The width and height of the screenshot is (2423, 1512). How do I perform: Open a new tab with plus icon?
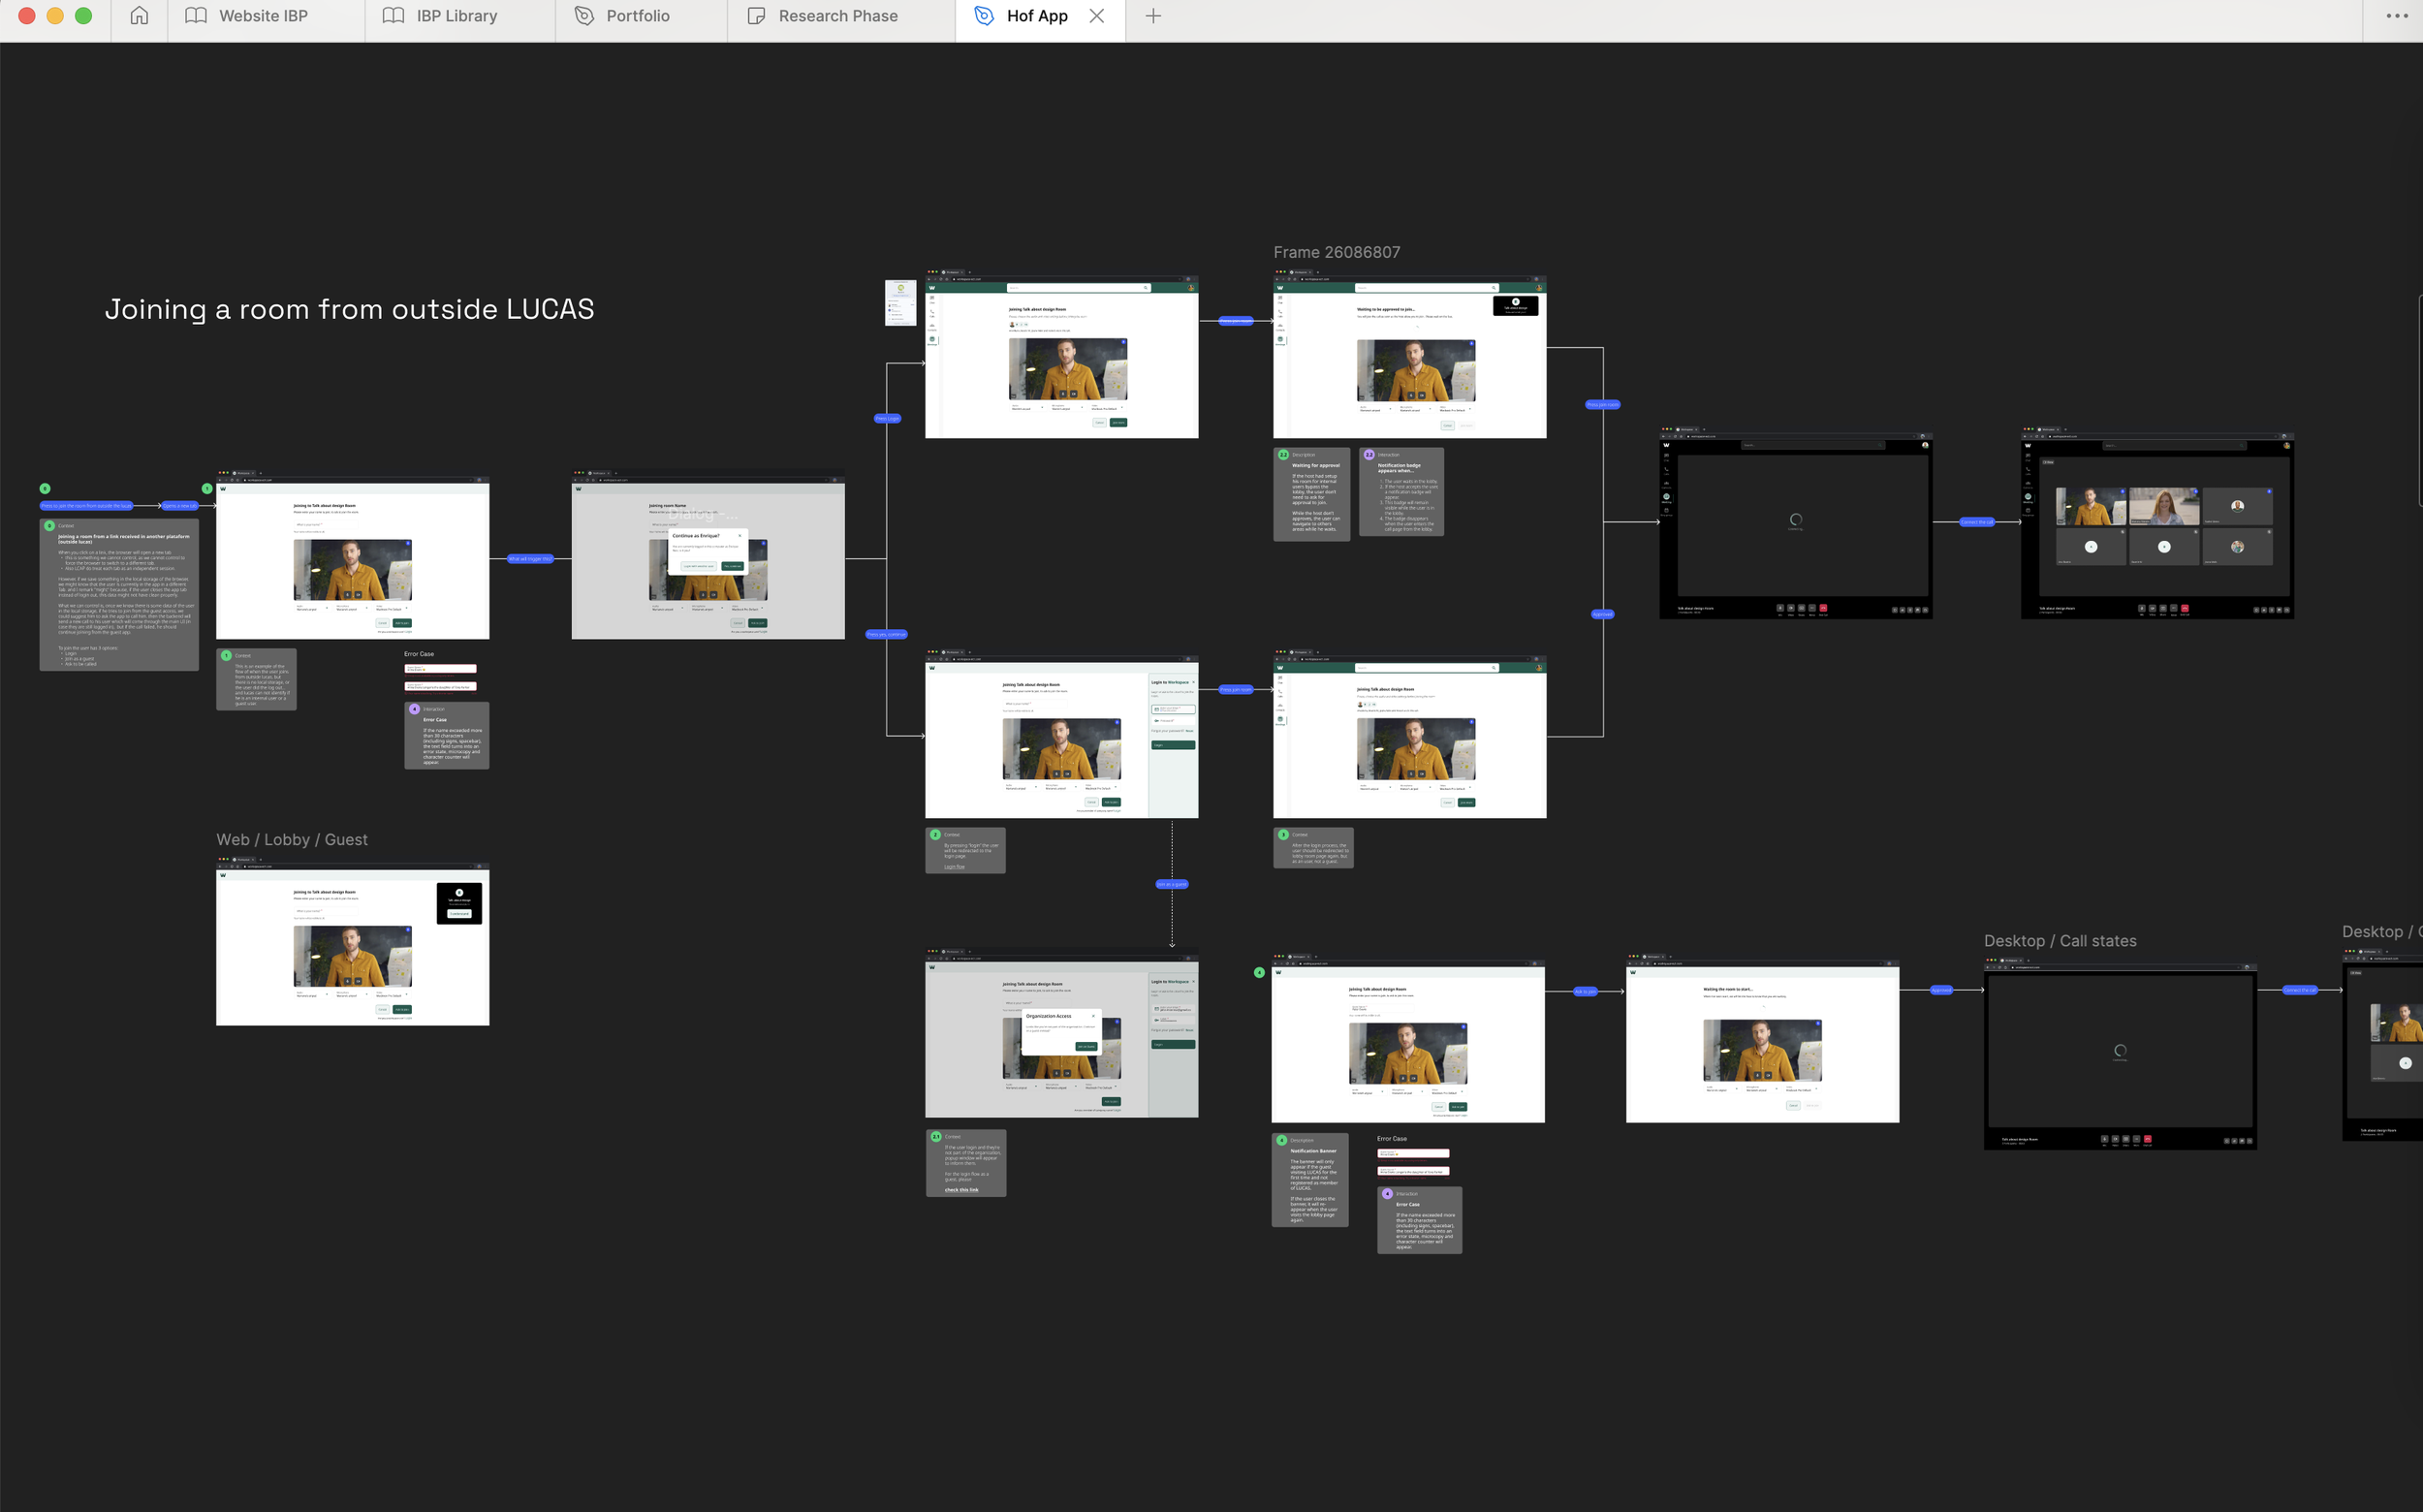point(1153,16)
